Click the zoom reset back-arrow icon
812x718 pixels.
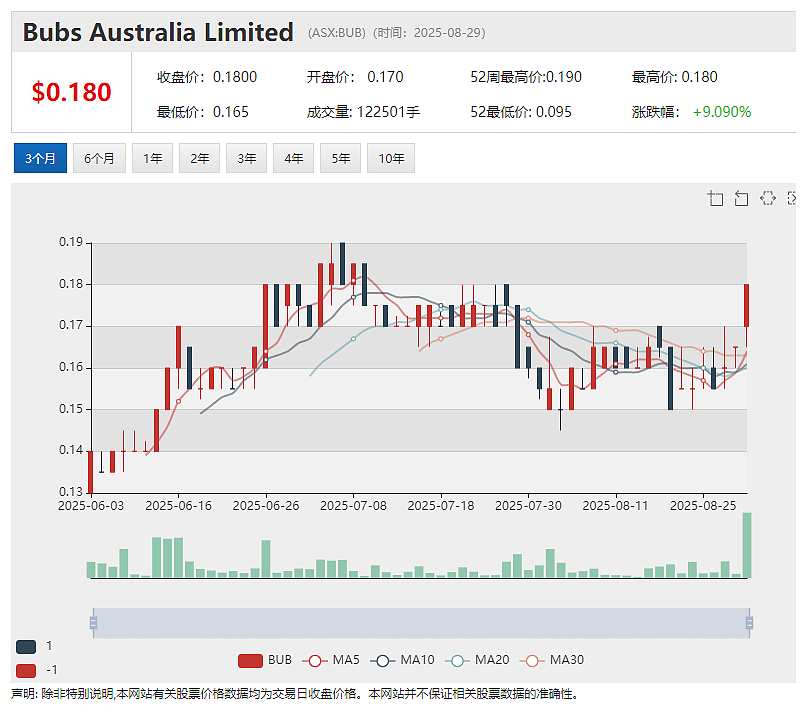(741, 198)
